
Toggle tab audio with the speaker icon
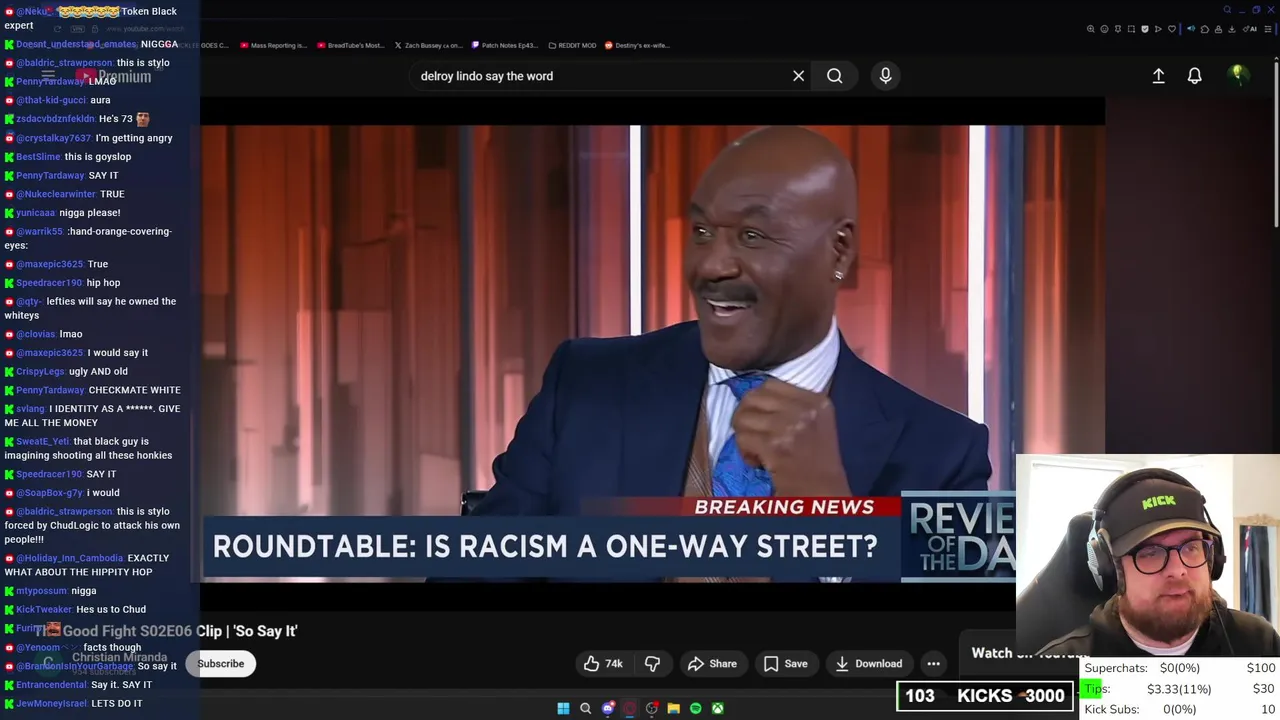[1191, 29]
